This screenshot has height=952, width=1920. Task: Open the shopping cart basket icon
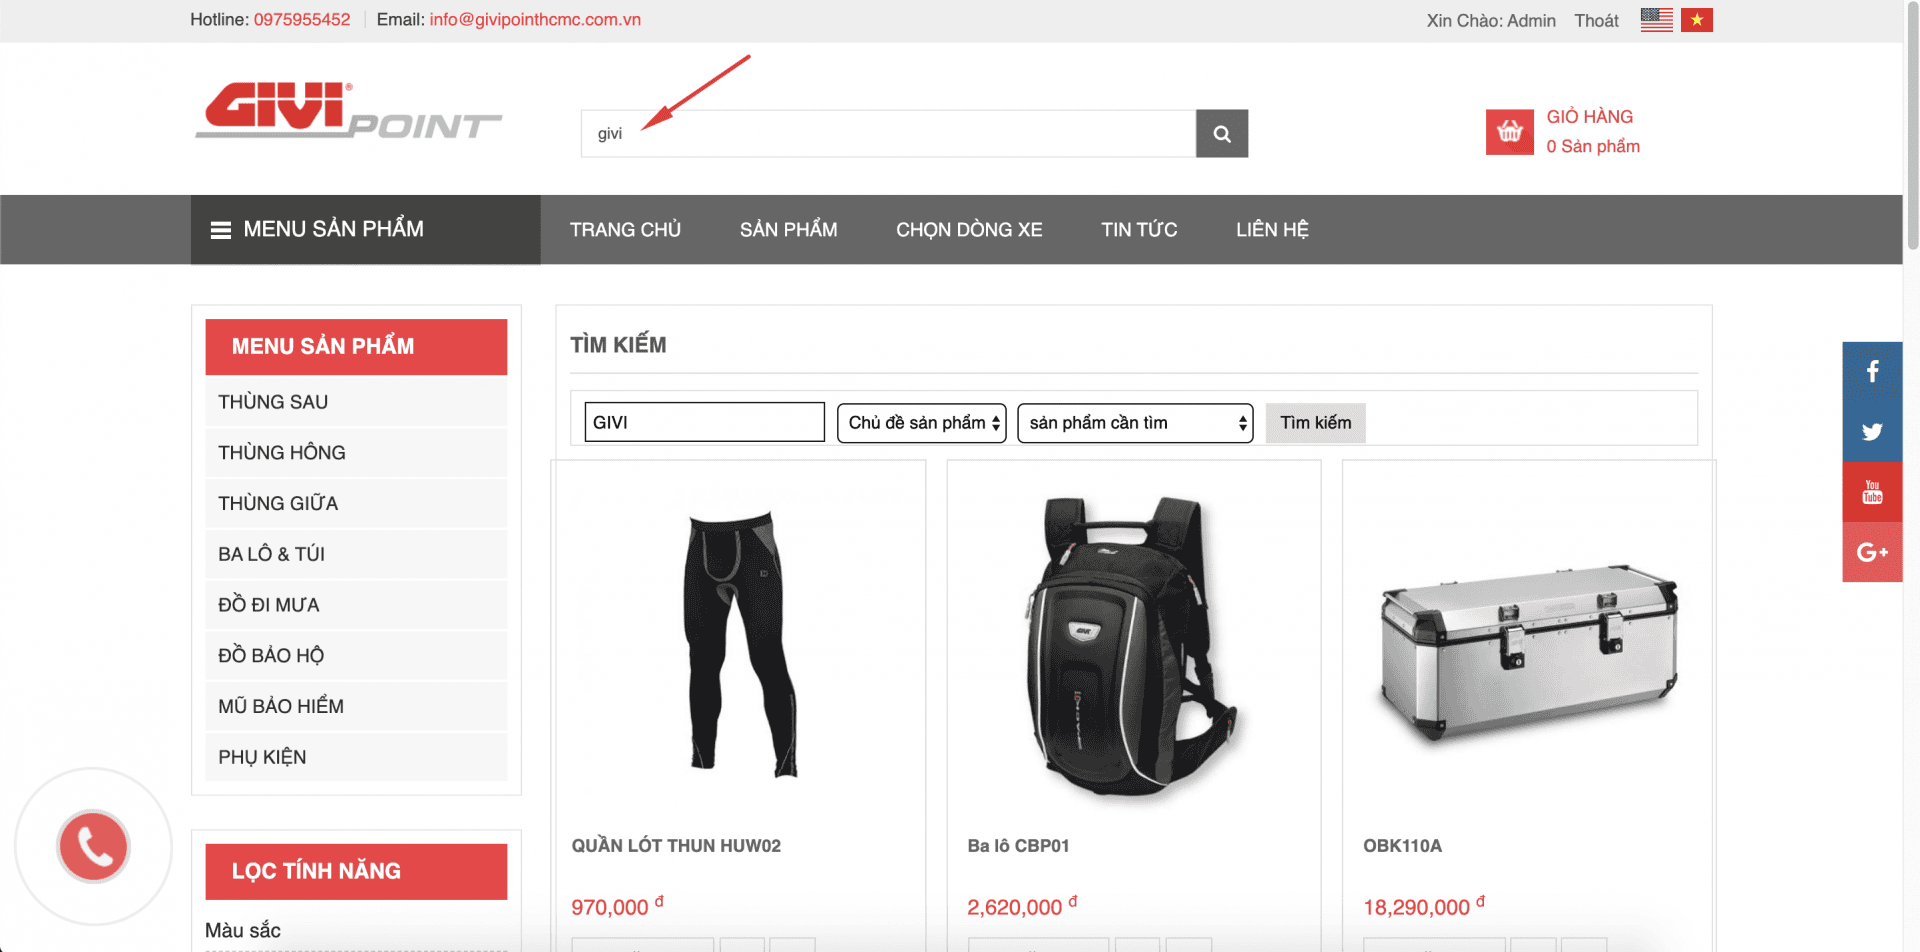coord(1509,132)
